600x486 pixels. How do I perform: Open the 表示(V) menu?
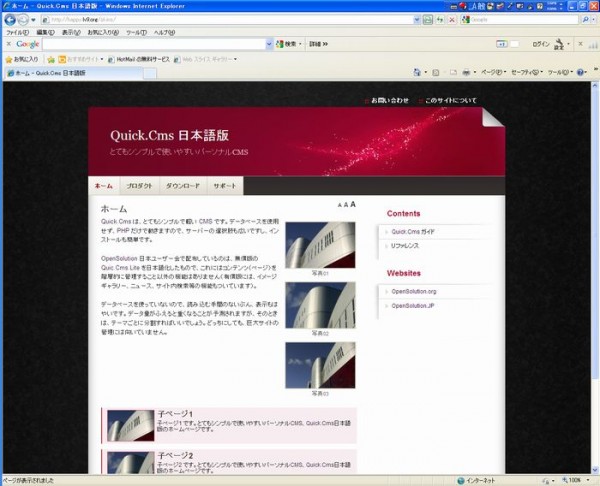pyautogui.click(x=70, y=32)
